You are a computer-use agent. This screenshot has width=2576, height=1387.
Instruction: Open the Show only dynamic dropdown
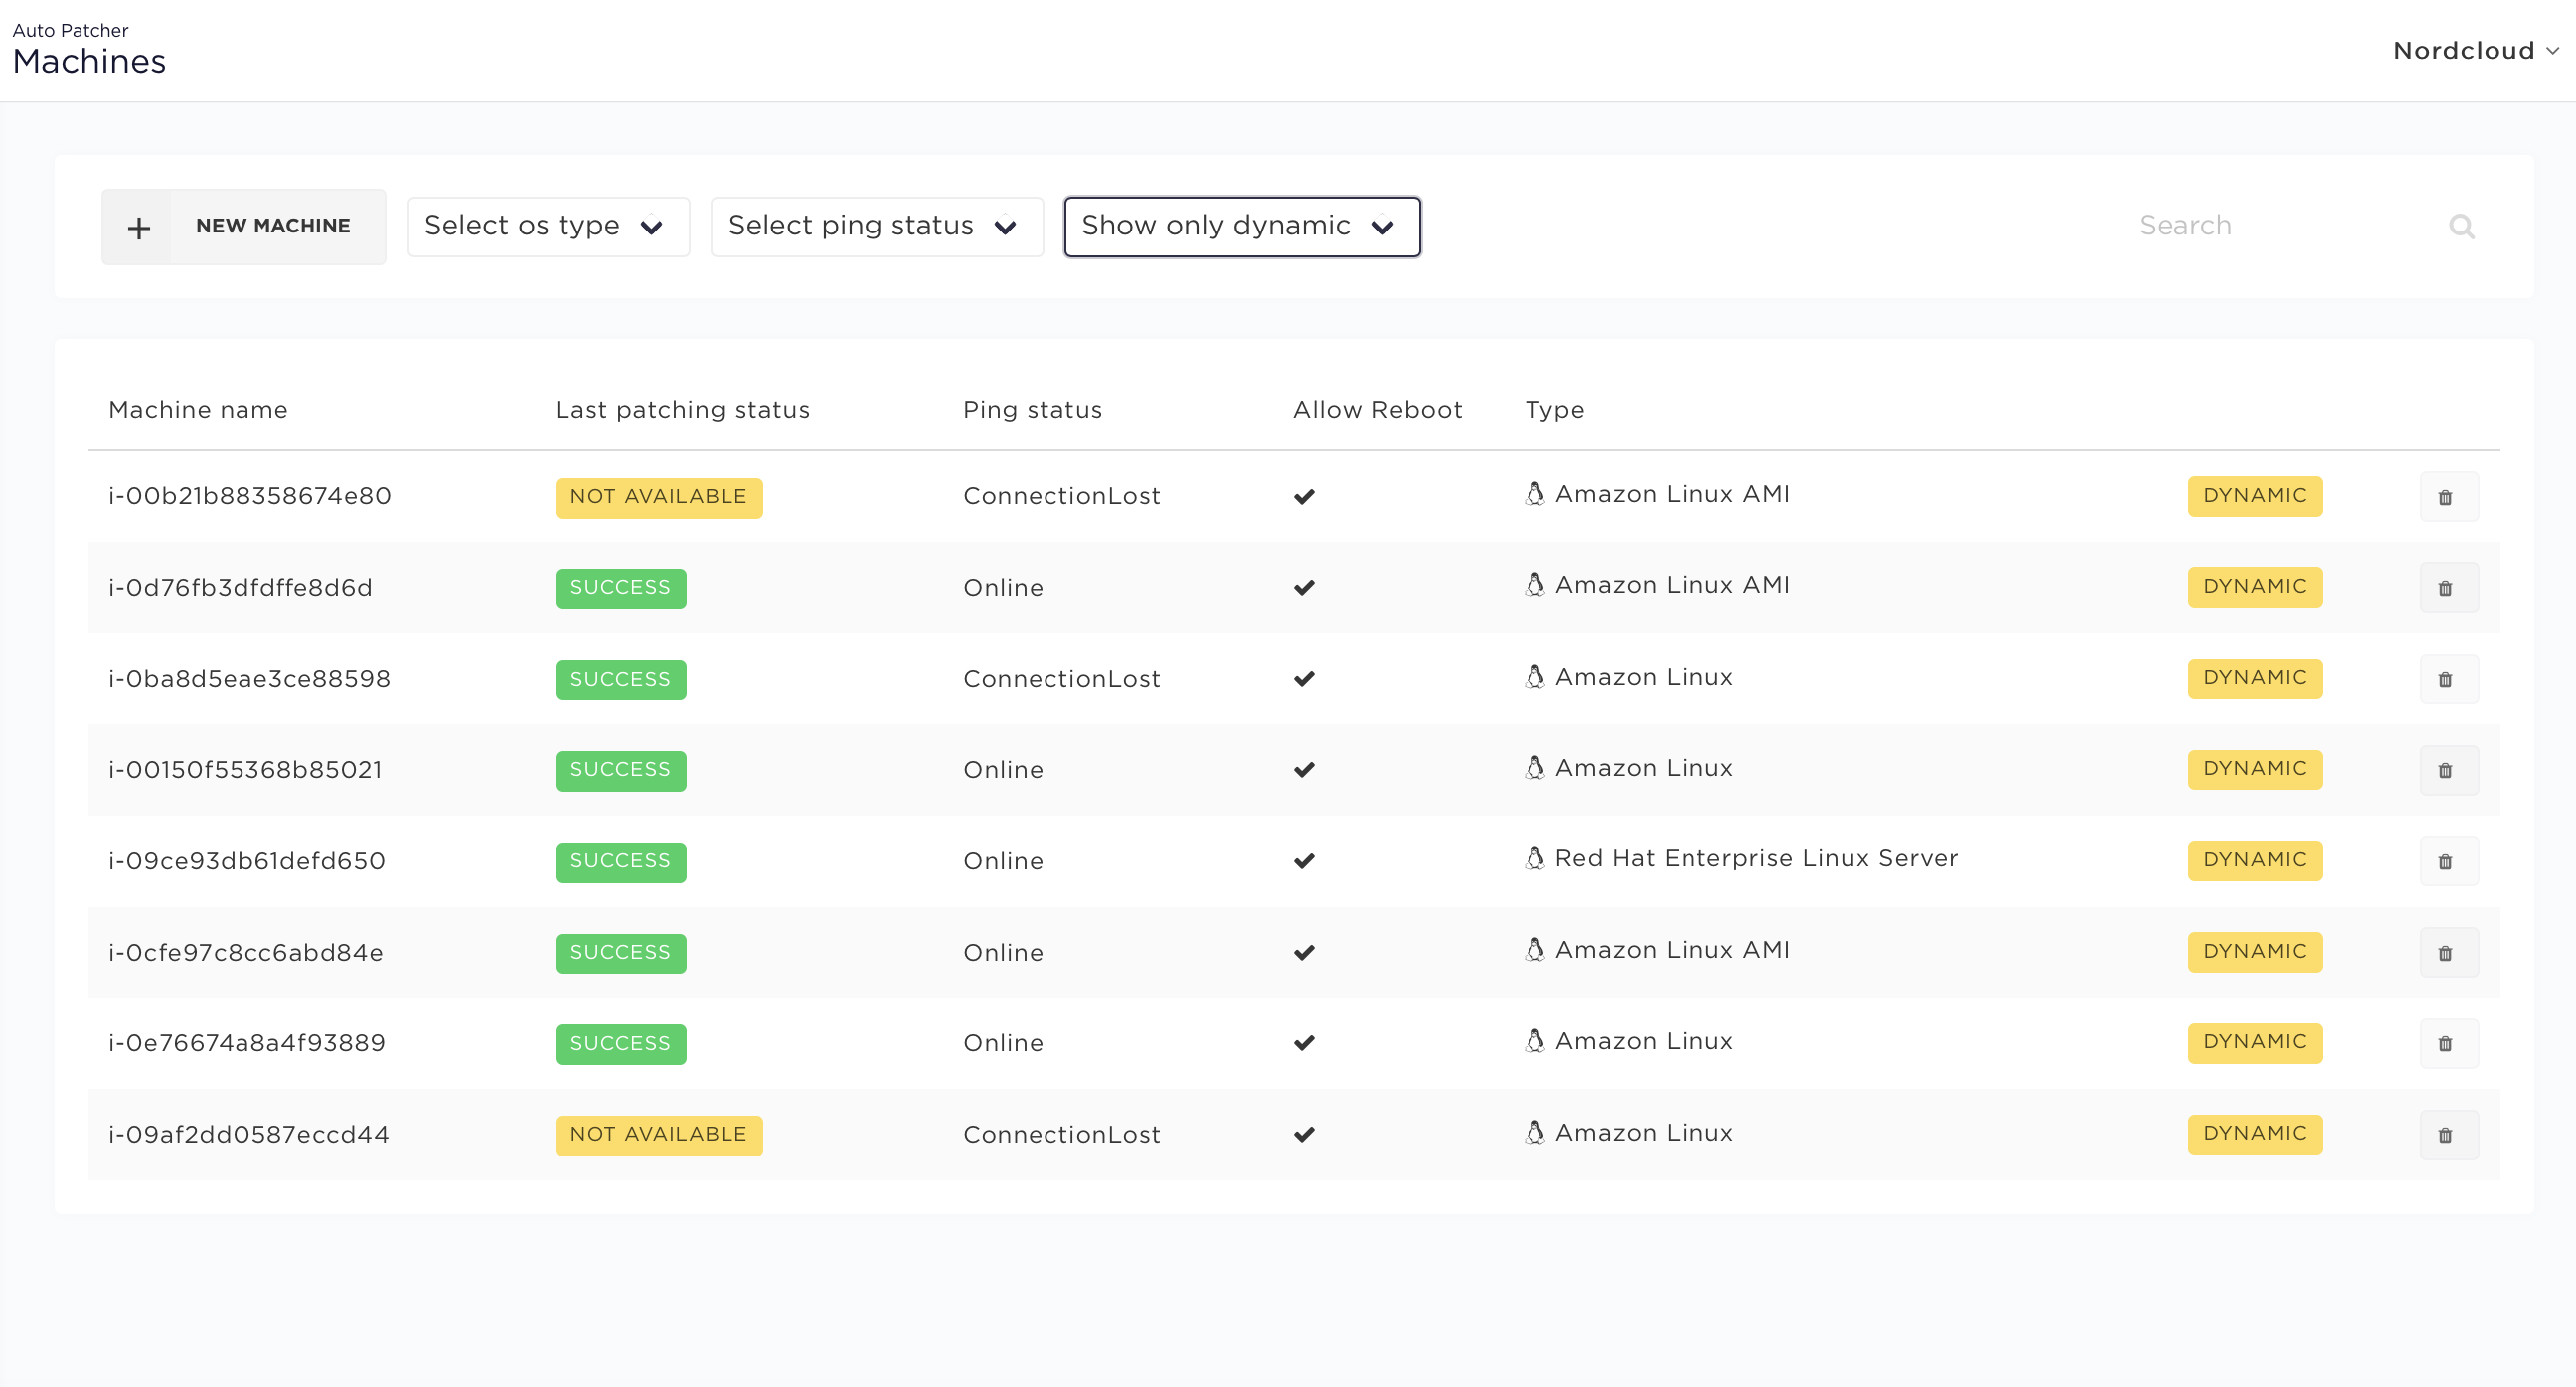1242,227
